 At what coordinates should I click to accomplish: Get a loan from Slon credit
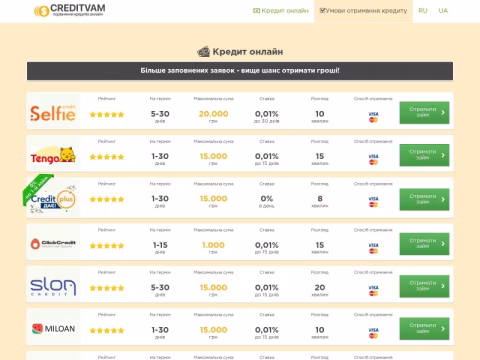424,286
